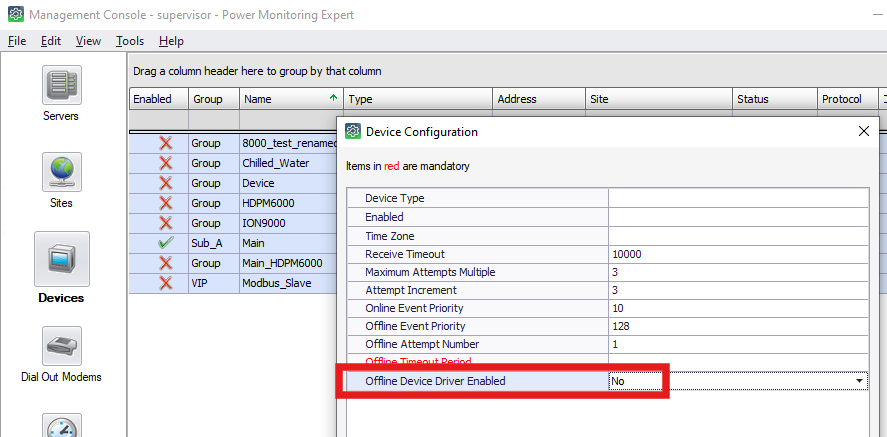Click the Sub_A group cell

[x=214, y=243]
